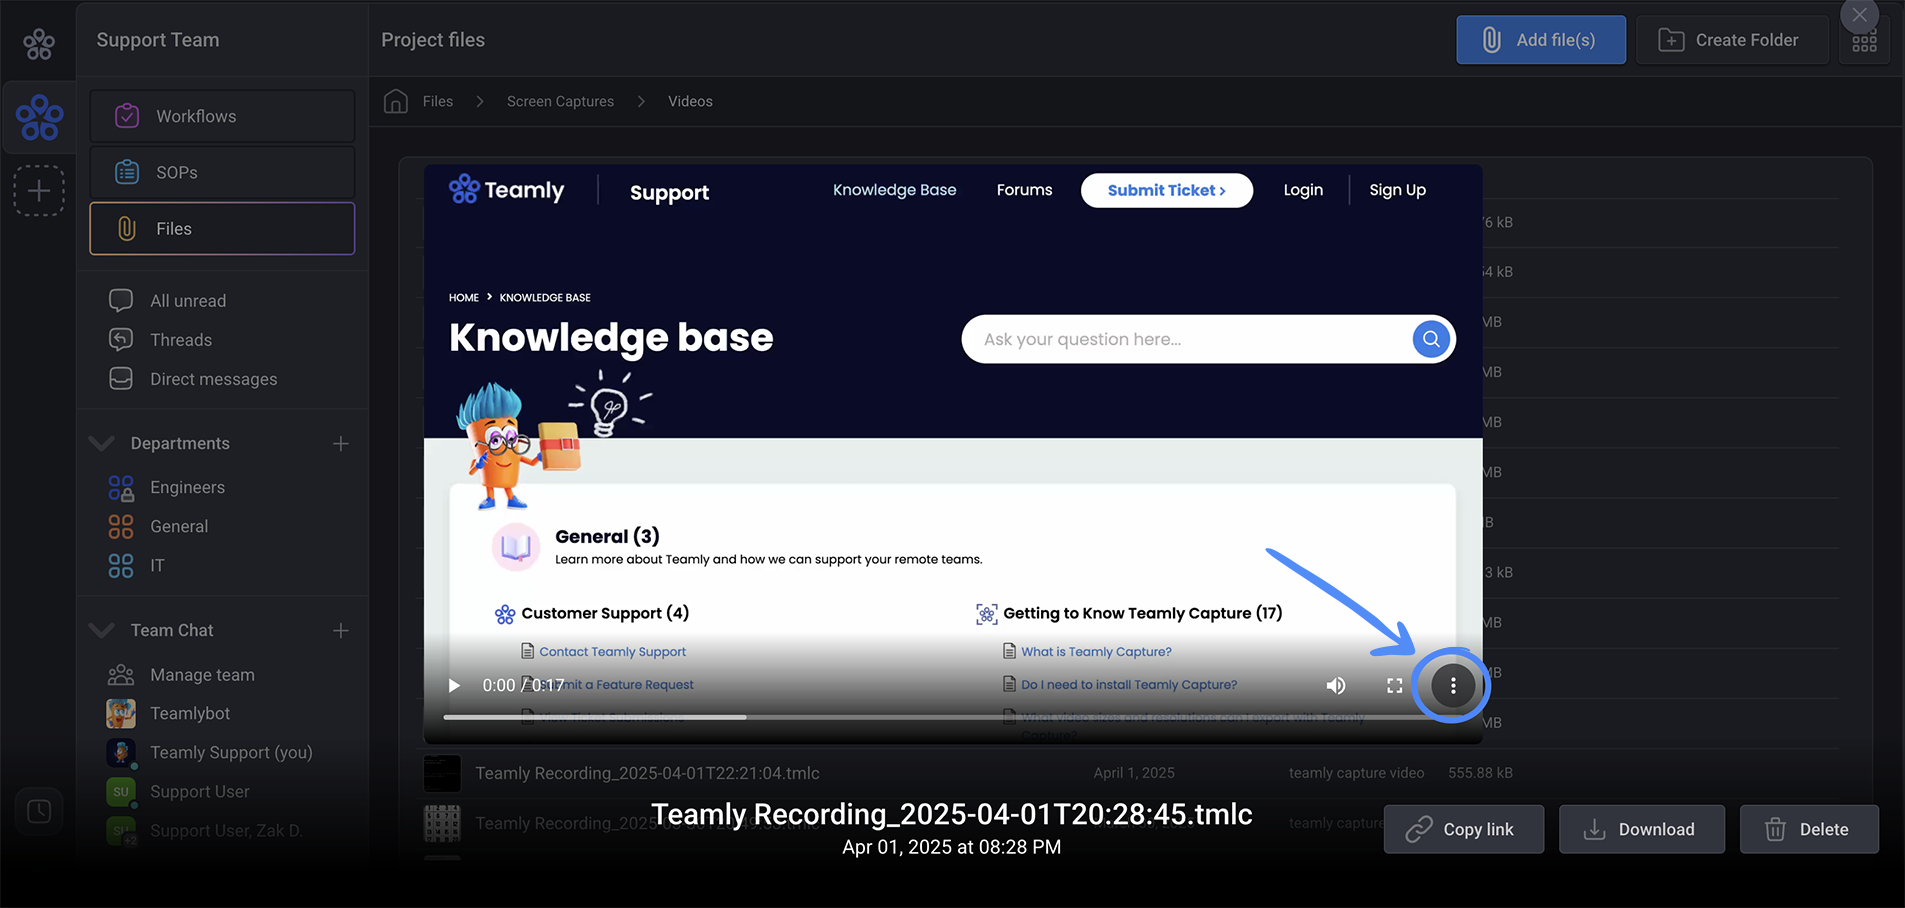This screenshot has width=1905, height=908.
Task: Click the Manage team people icon
Action: tap(121, 675)
